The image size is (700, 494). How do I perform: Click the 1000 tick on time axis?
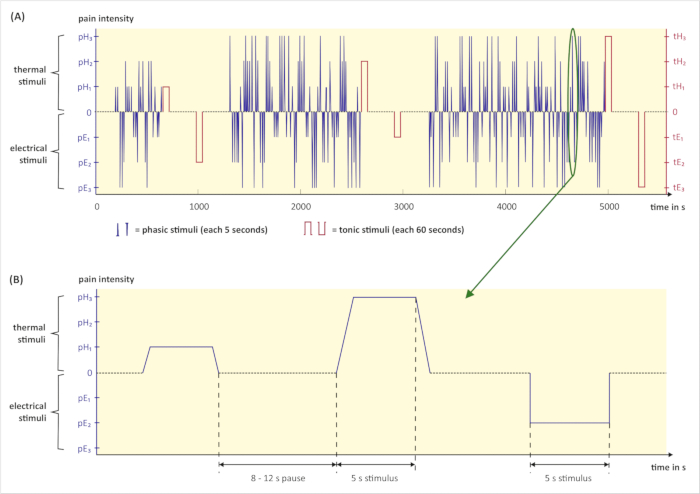pos(199,207)
